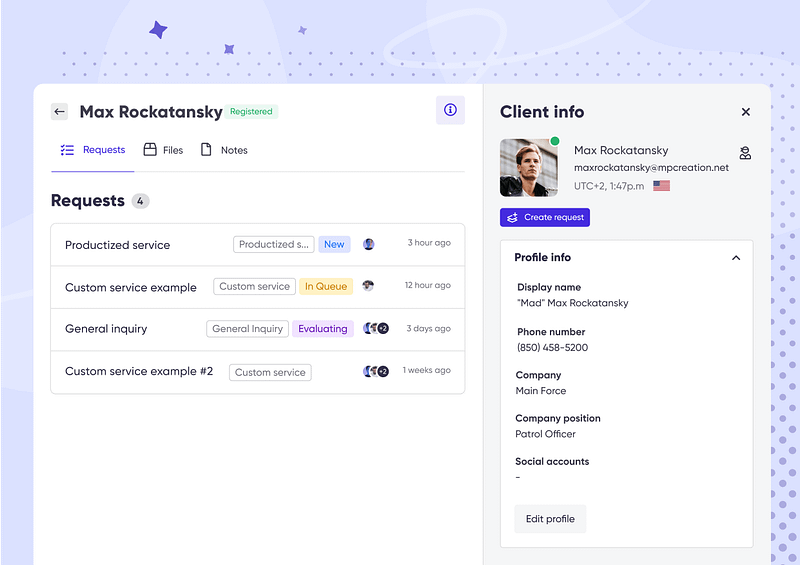The image size is (800, 565).
Task: Click the company value Main Force
Action: [541, 391]
